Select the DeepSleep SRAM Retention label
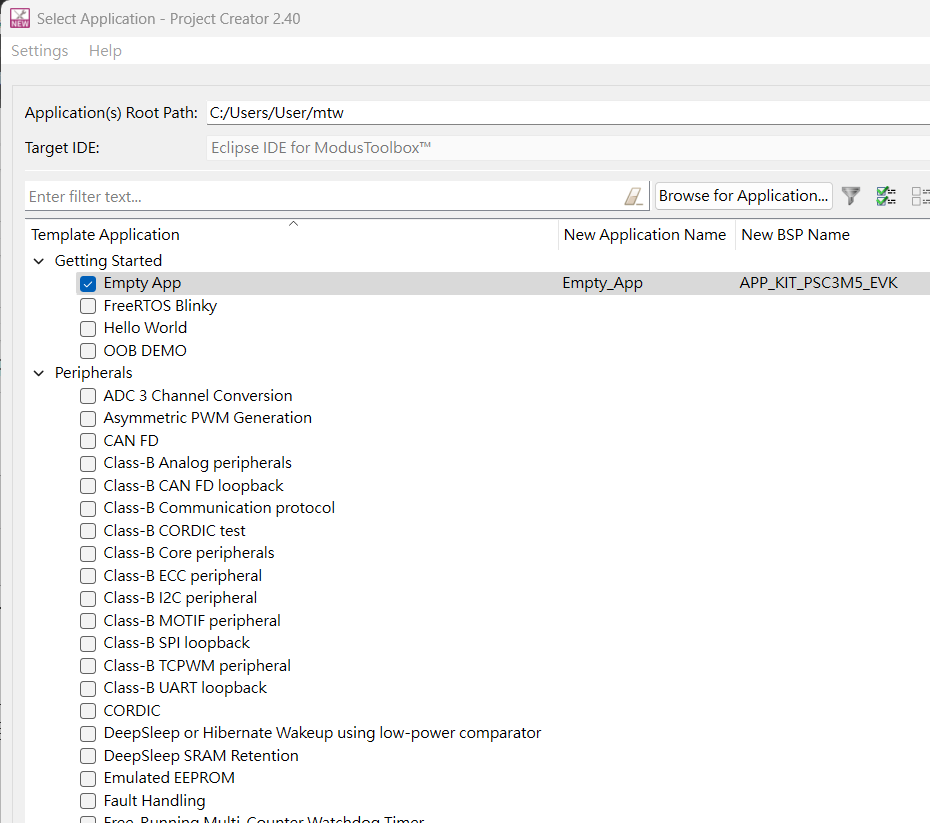930x823 pixels. pos(201,756)
